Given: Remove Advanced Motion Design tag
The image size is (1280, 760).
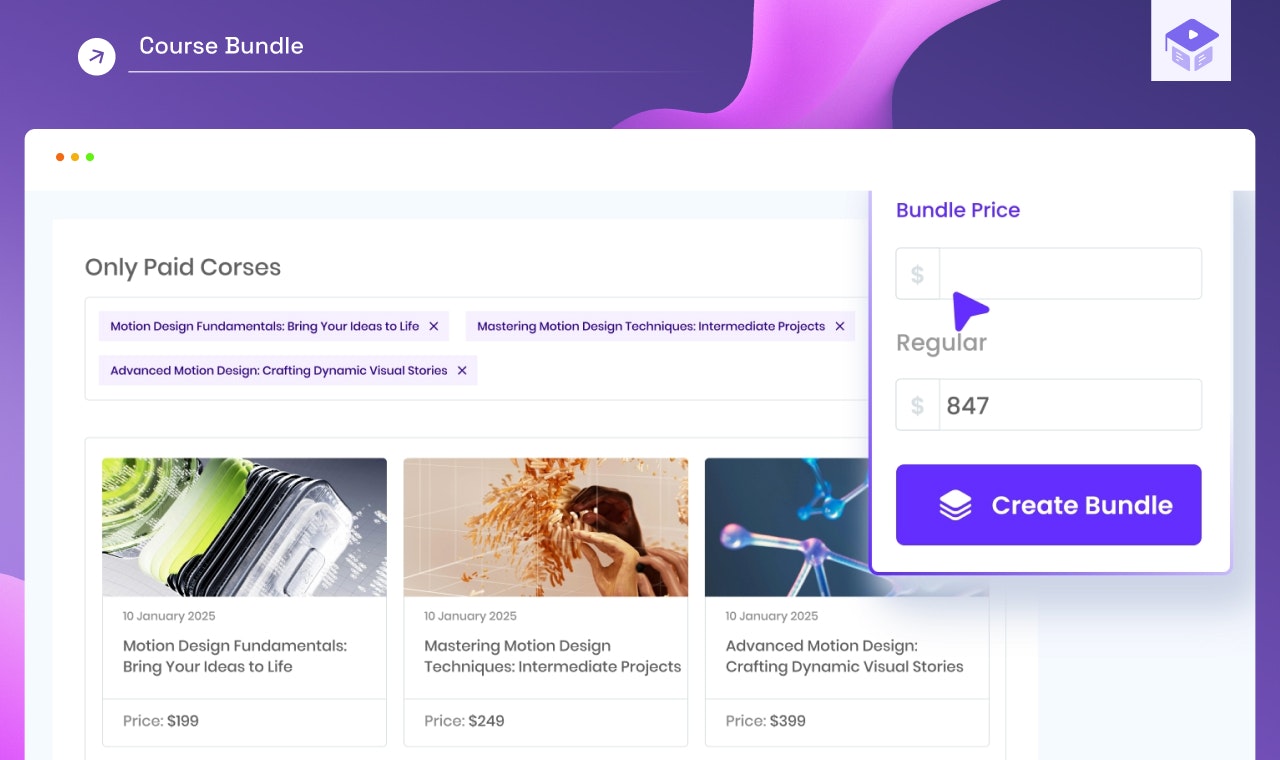Looking at the screenshot, I should tap(462, 370).
